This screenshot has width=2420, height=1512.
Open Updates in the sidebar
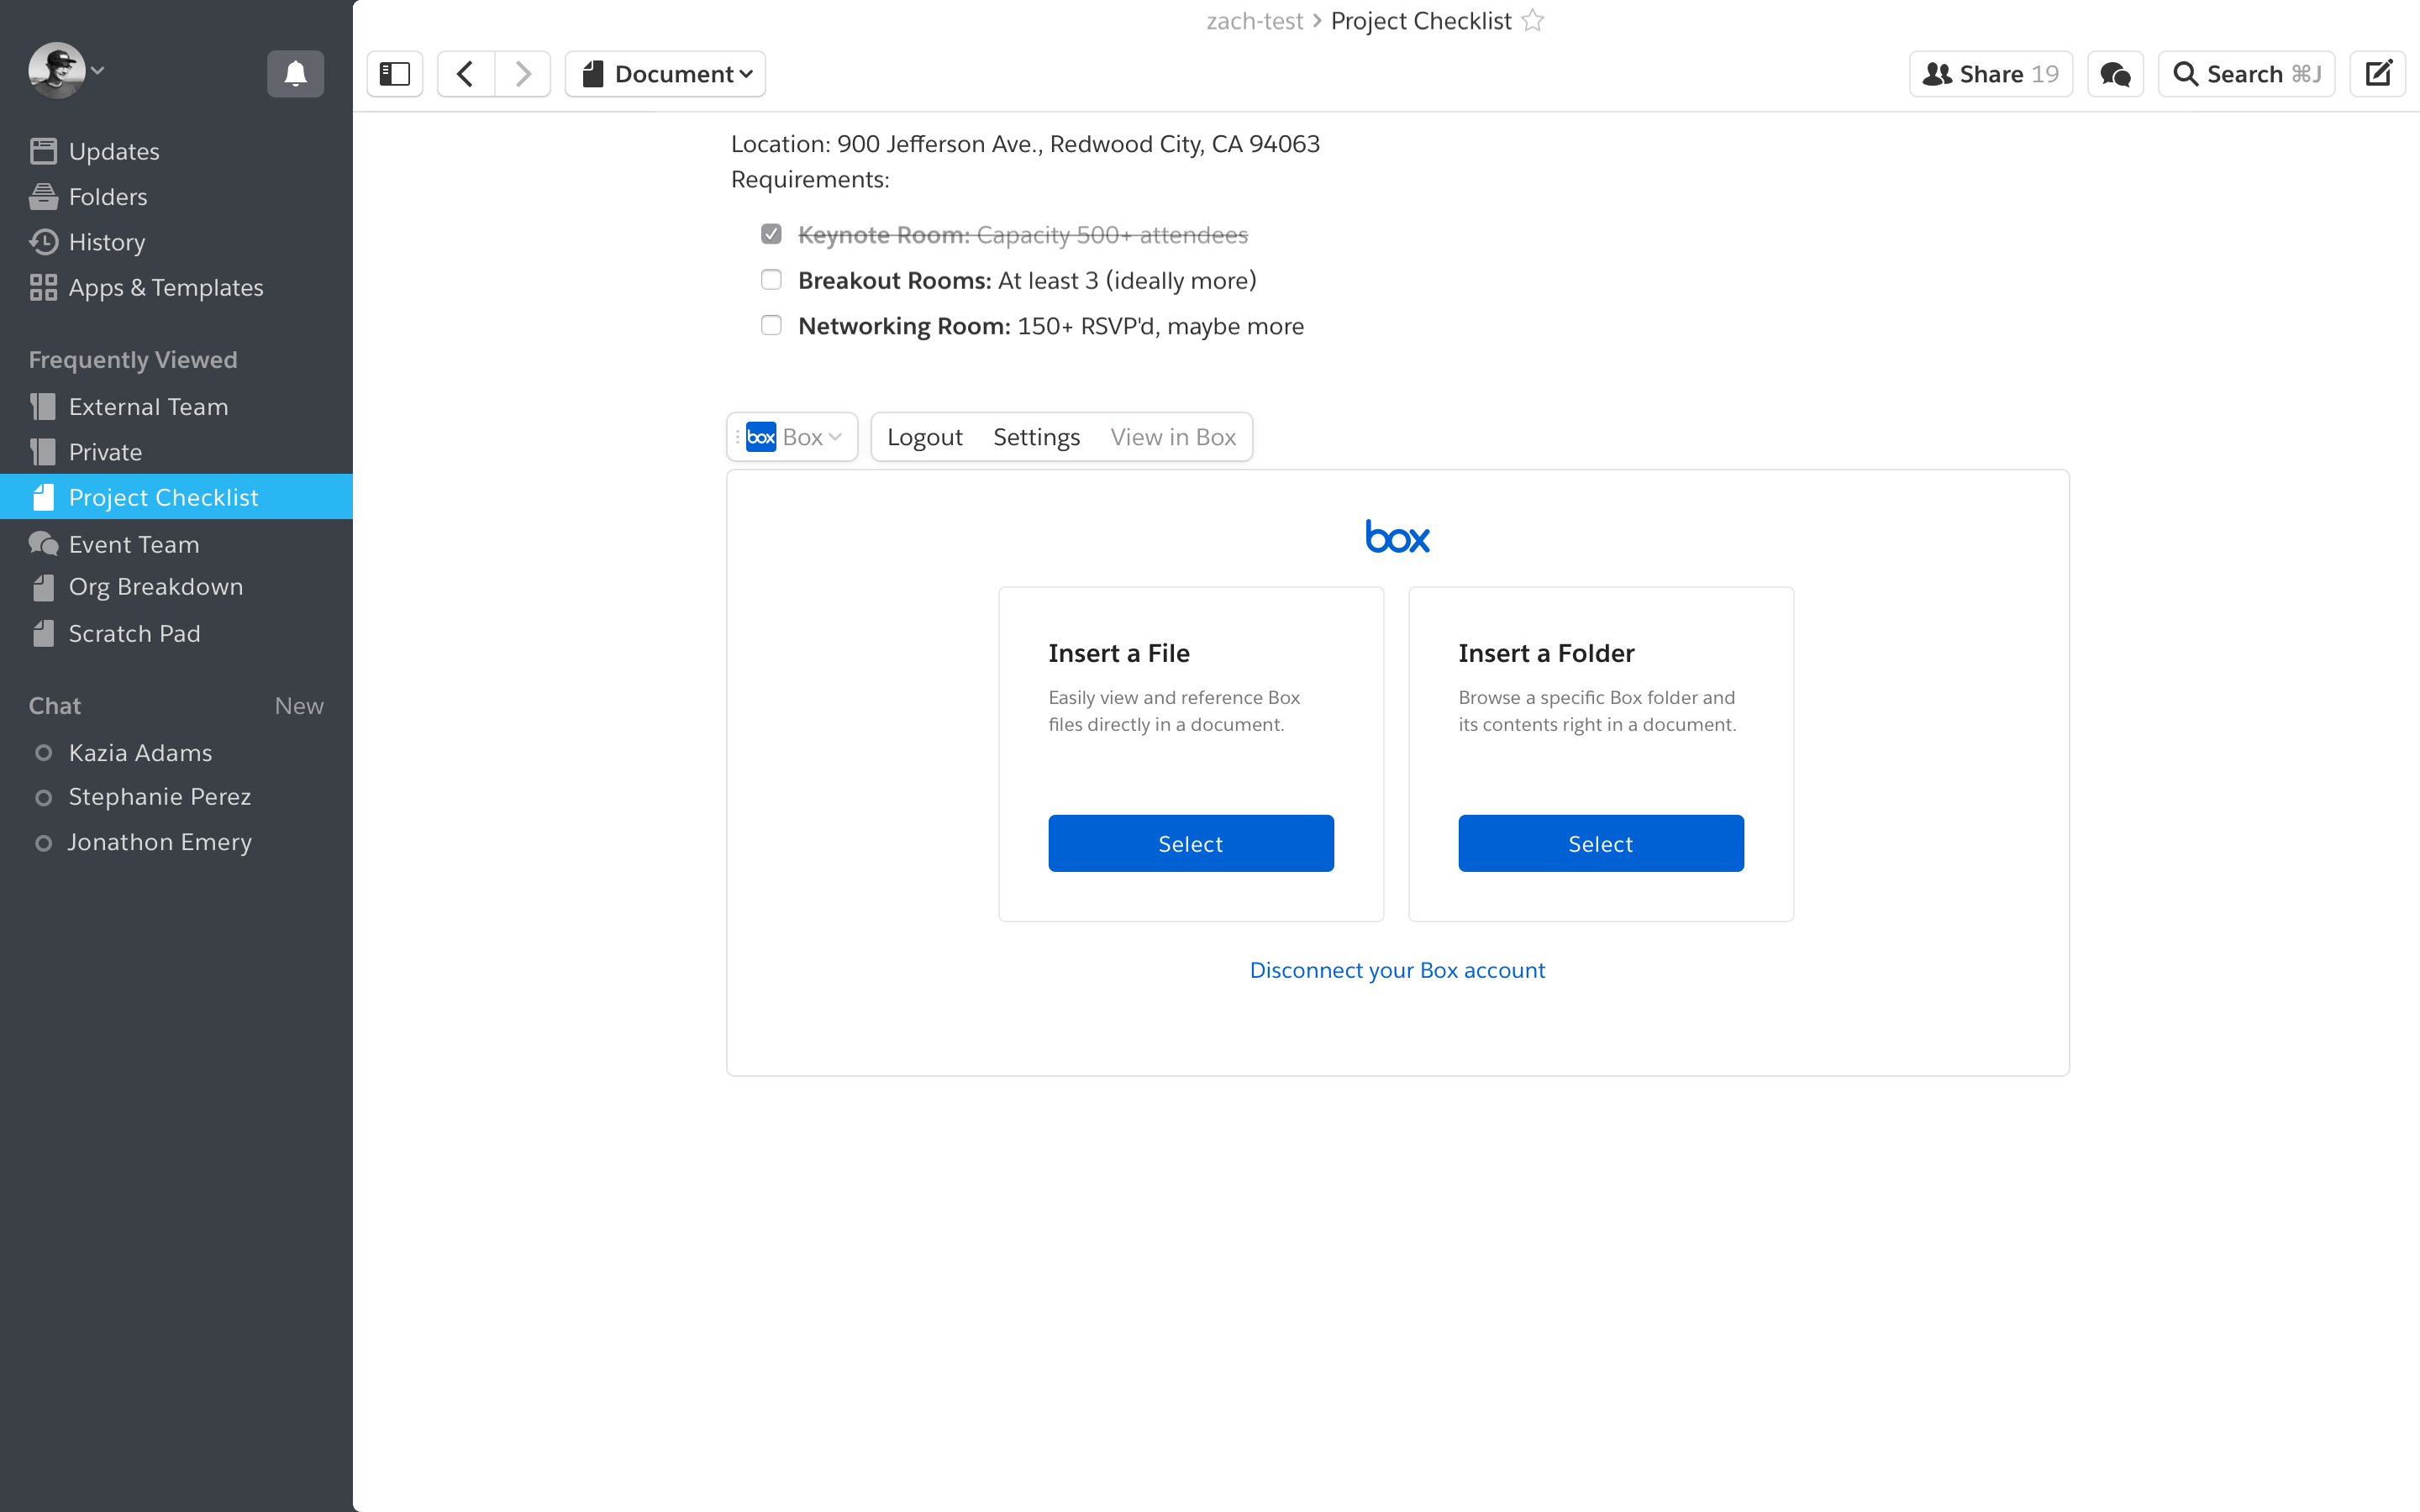(114, 151)
